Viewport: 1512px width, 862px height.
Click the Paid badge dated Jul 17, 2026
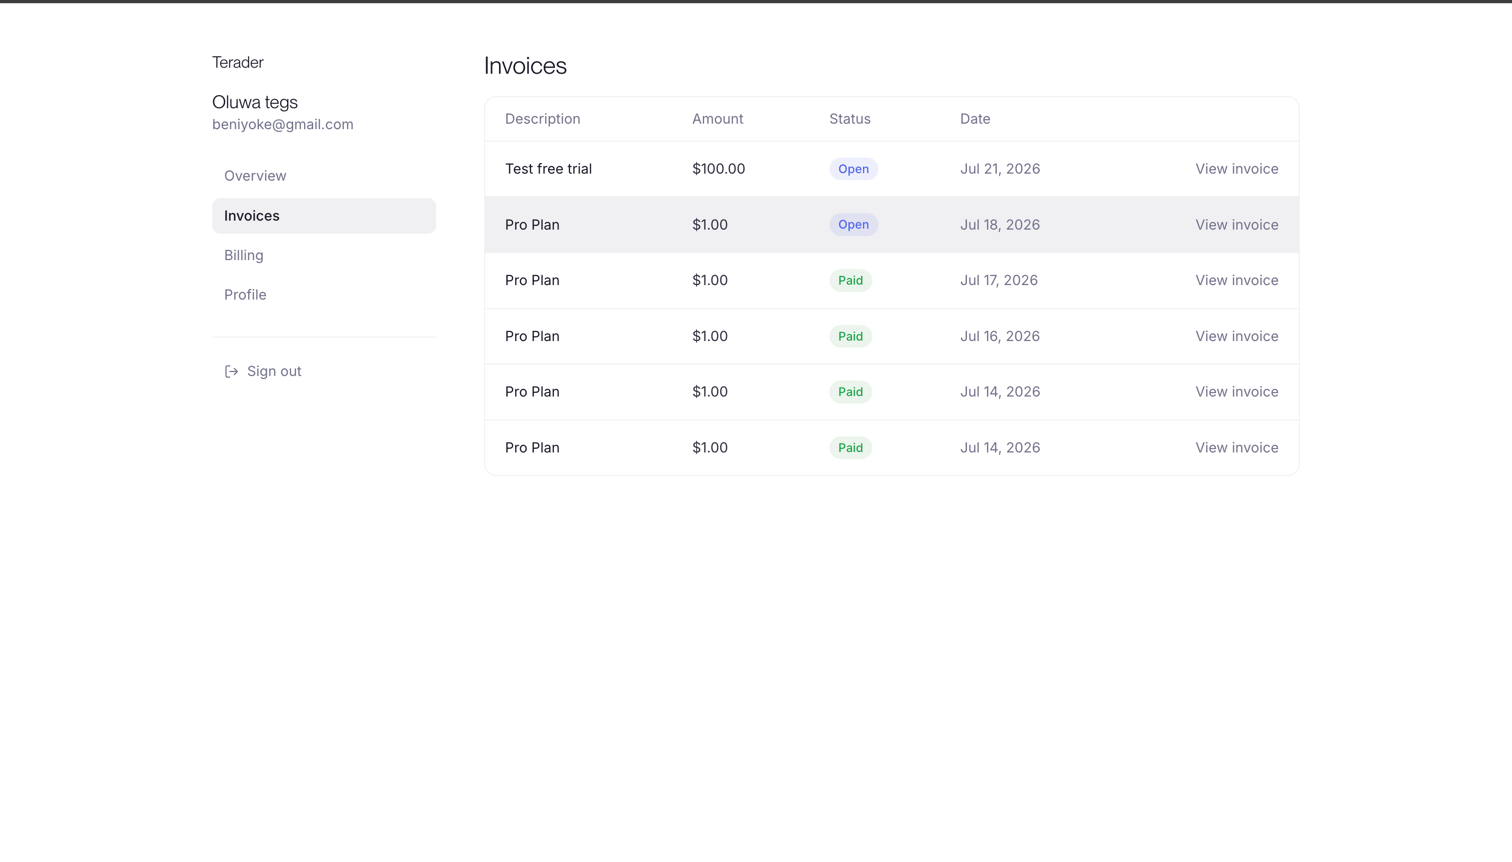[850, 281]
